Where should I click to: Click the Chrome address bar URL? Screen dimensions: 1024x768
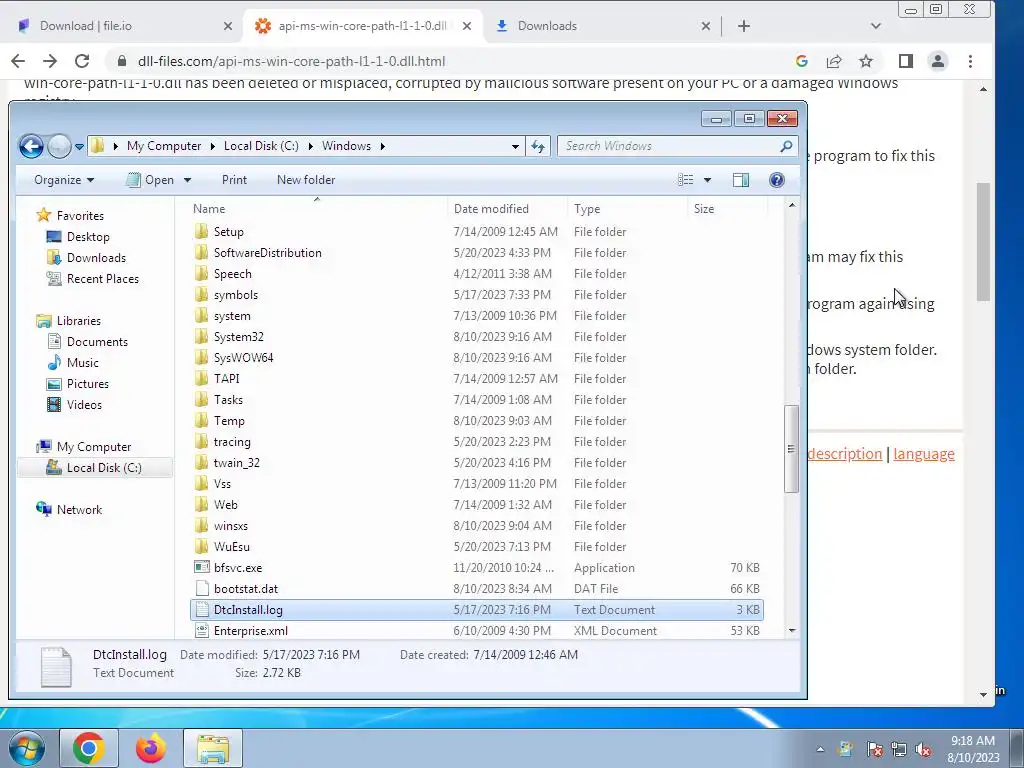click(291, 61)
